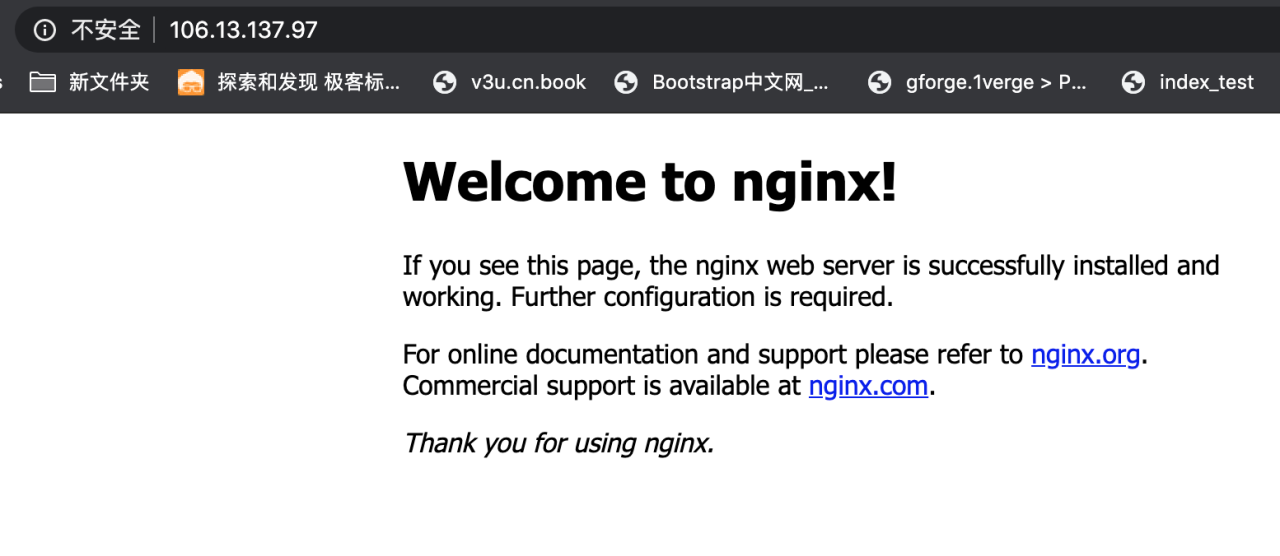This screenshot has width=1280, height=556.
Task: Click the folder icon of 新文件夹
Action: point(42,82)
